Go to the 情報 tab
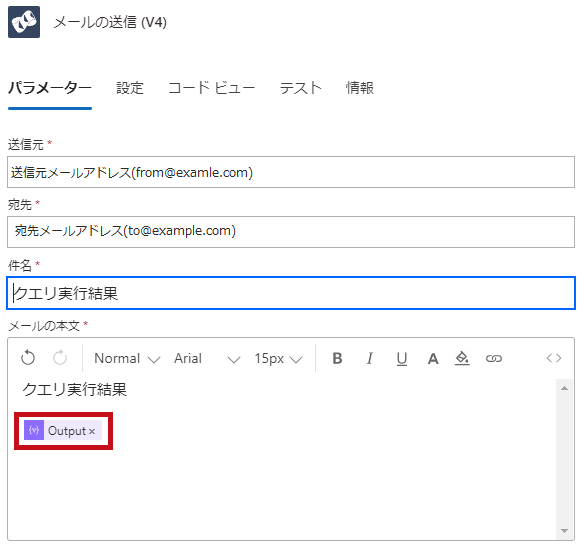 tap(359, 88)
